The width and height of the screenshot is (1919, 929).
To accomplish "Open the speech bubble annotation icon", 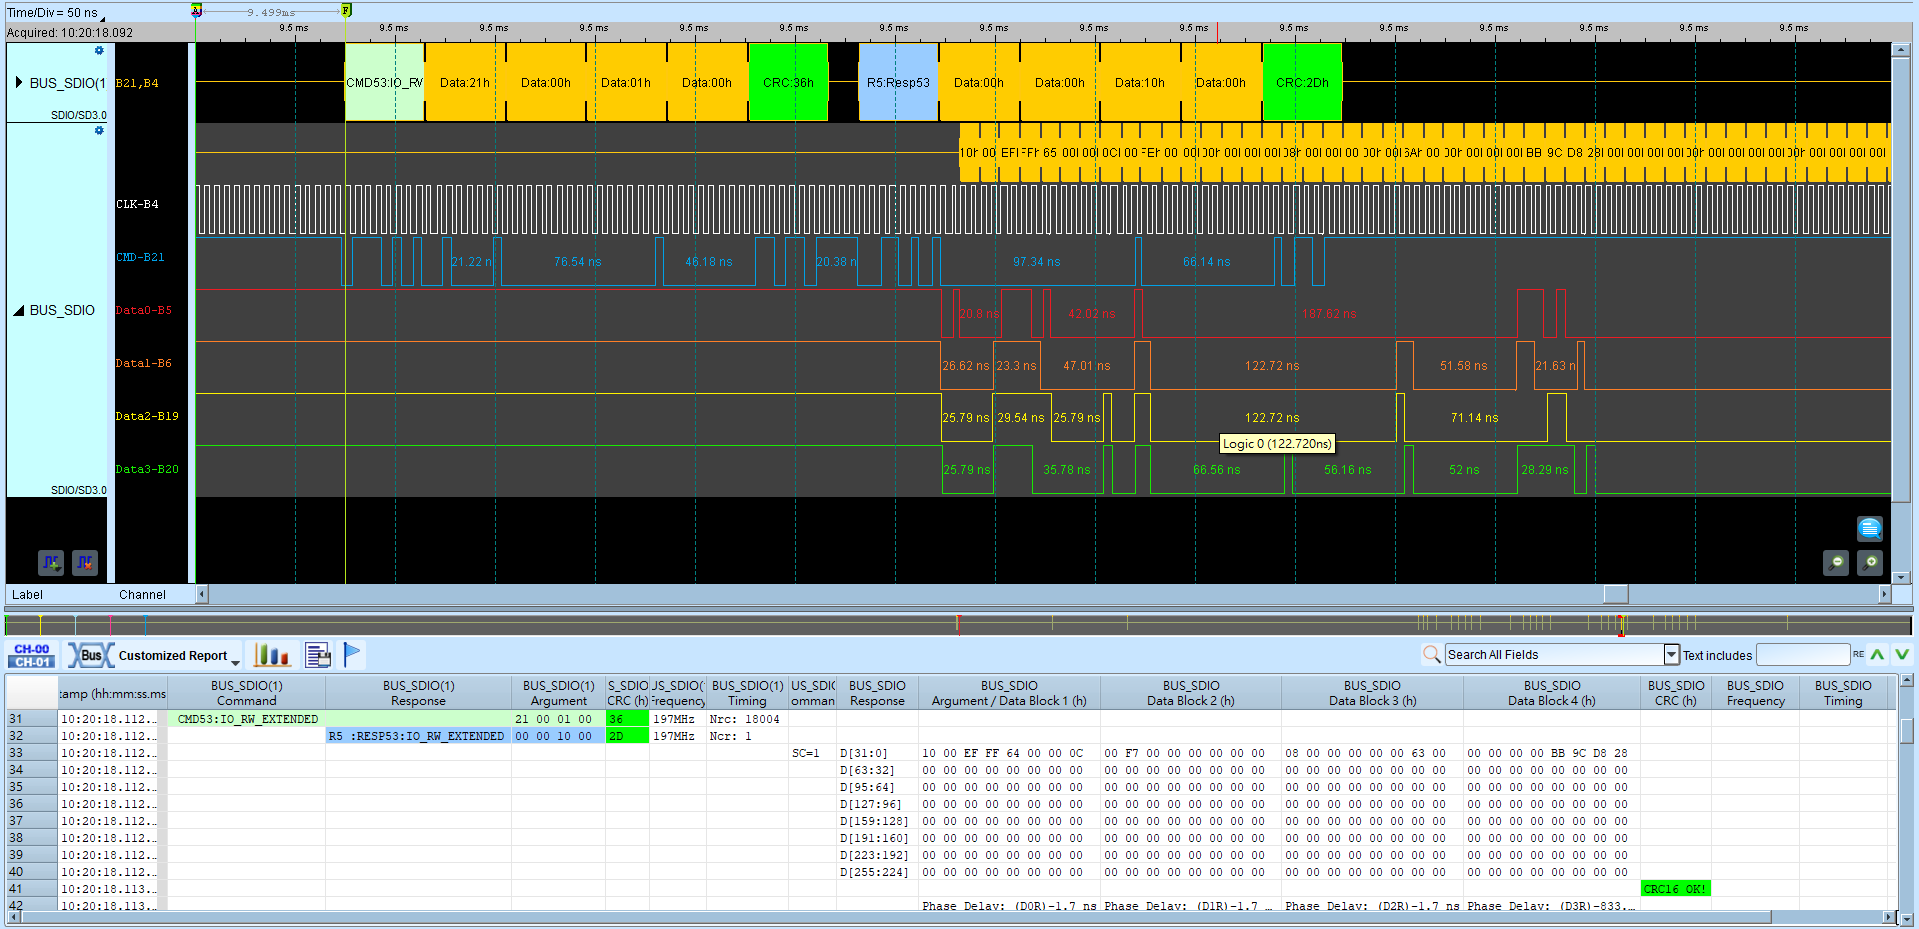I will (1870, 528).
